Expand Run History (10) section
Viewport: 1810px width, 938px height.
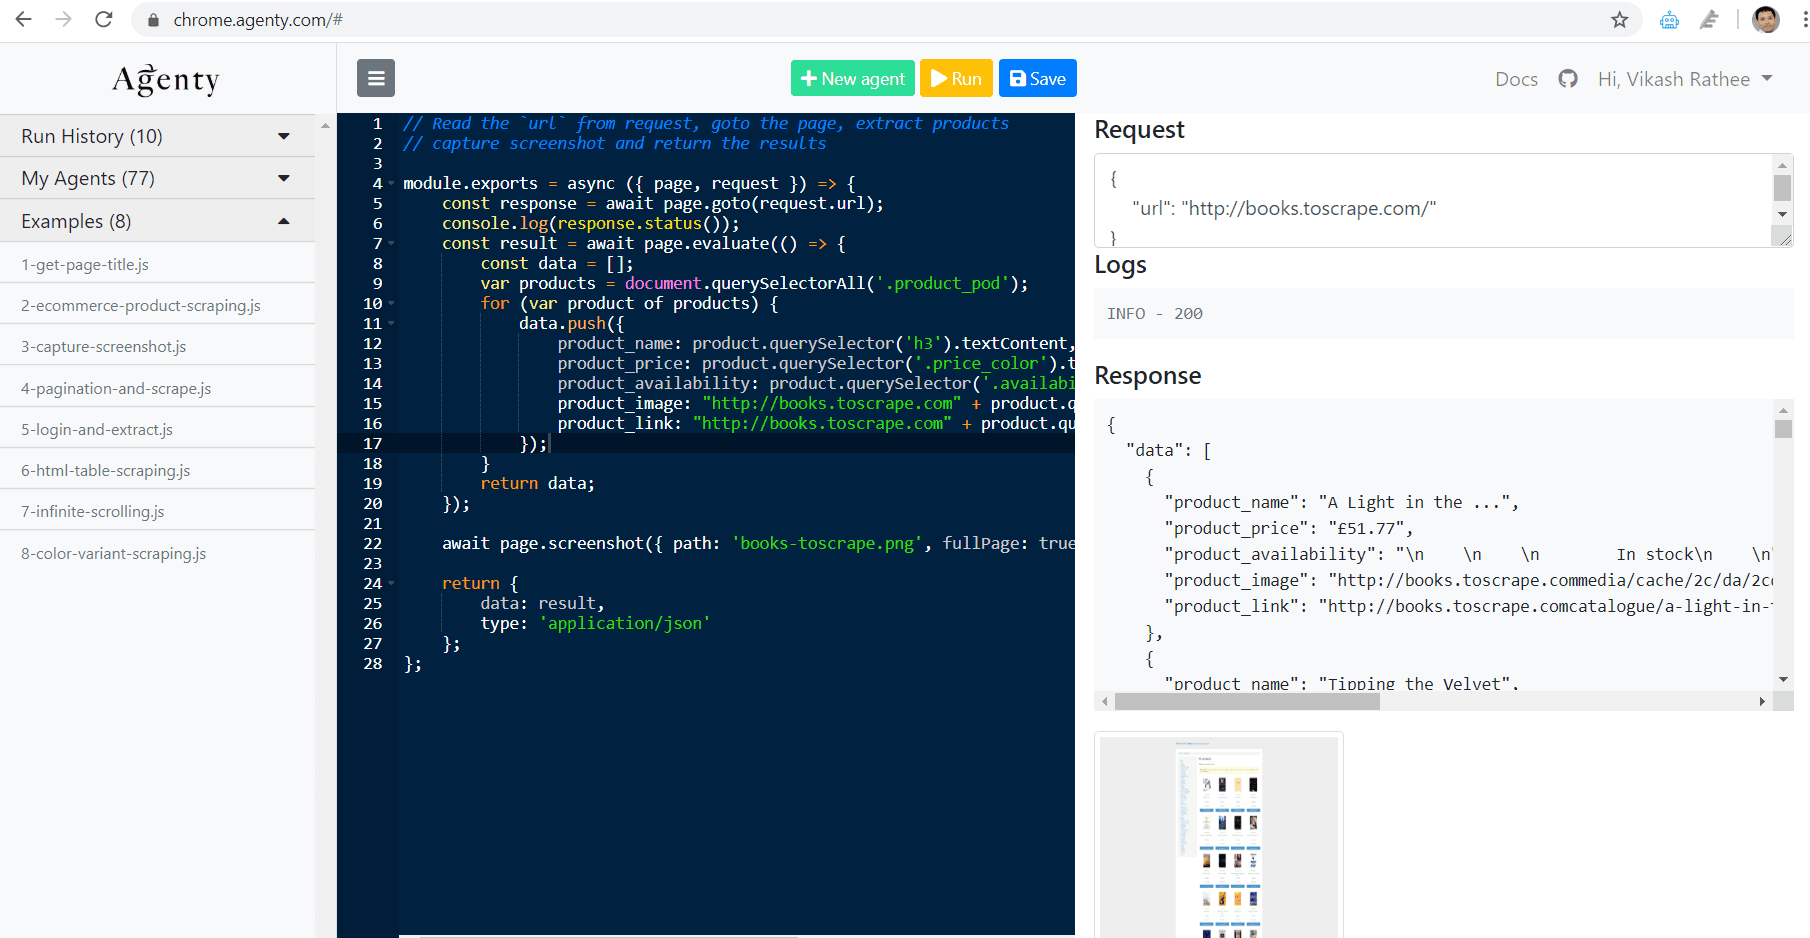[157, 136]
